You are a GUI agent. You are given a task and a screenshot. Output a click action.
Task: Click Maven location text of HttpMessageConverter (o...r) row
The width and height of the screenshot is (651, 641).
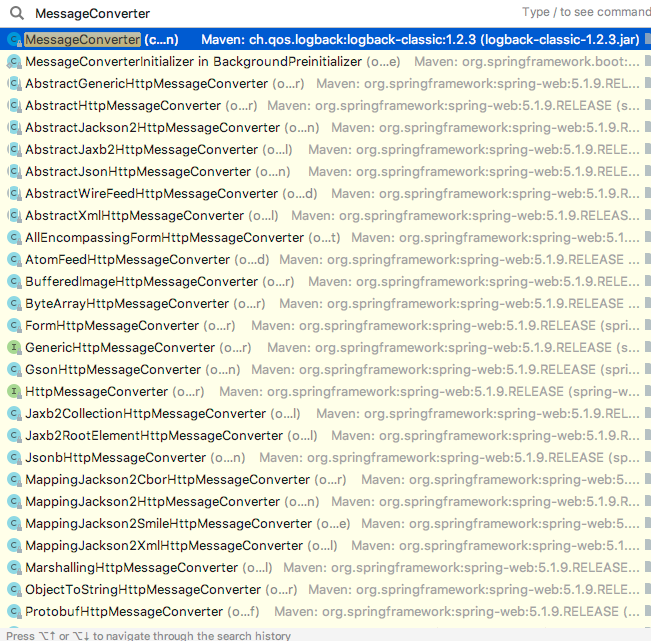click(429, 391)
